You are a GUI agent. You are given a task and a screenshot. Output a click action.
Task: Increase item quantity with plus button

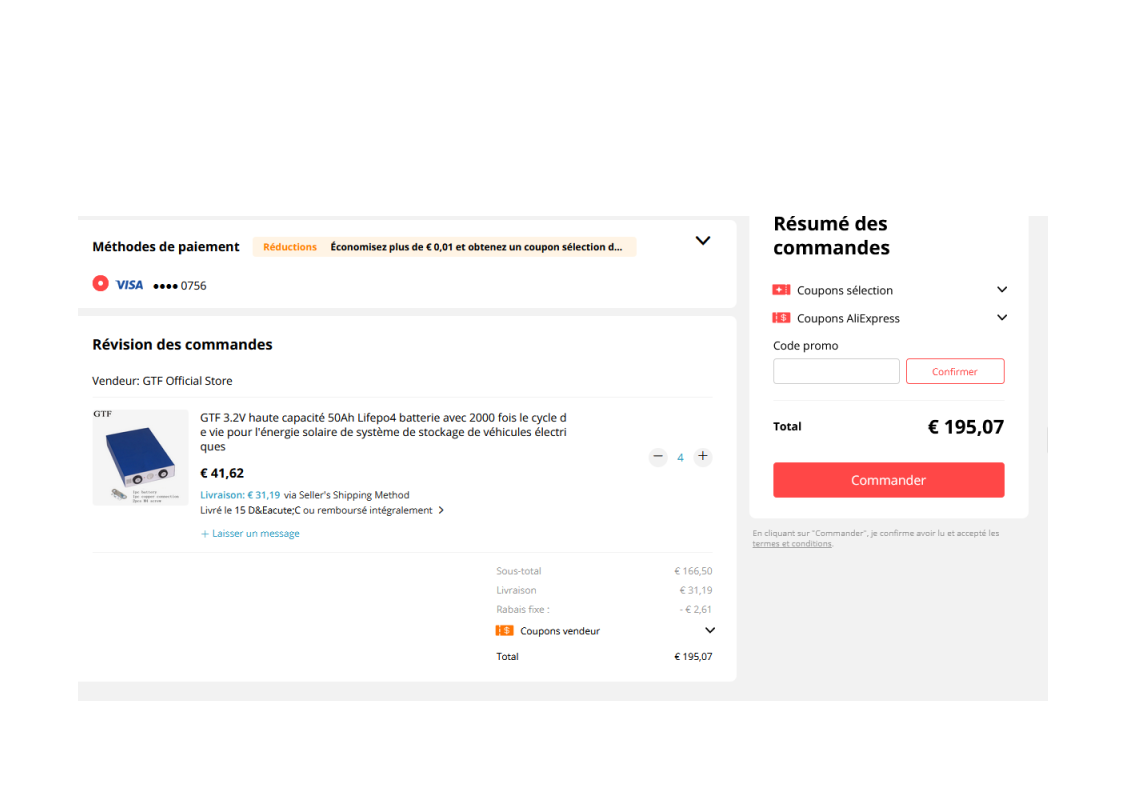[x=703, y=457]
